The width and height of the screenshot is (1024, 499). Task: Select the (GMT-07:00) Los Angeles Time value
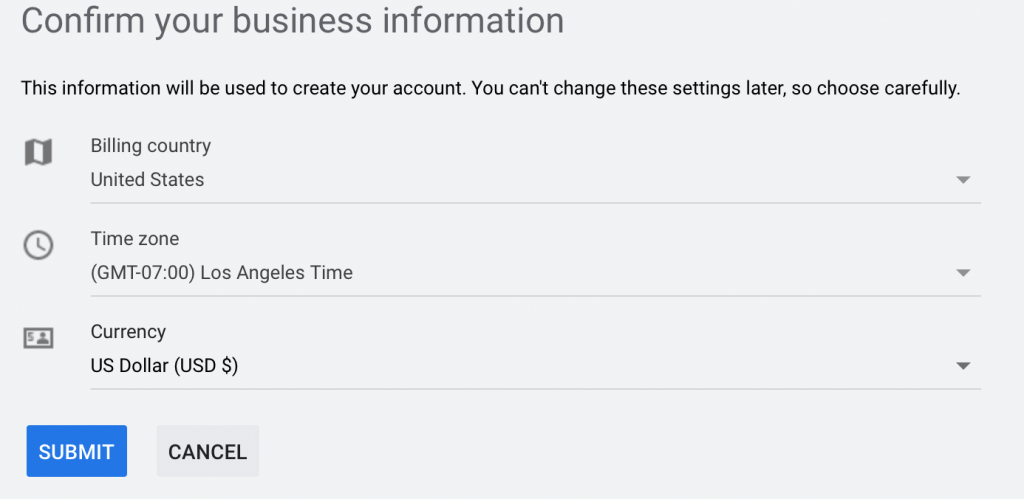click(x=221, y=272)
